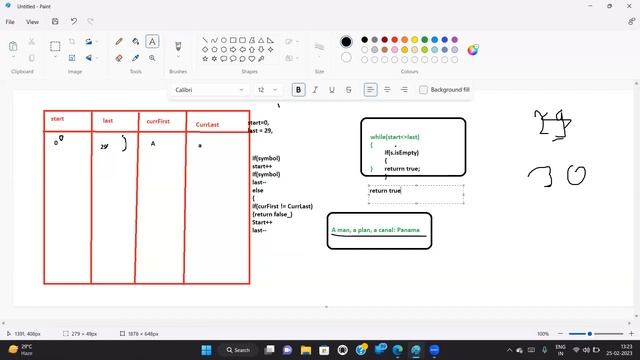
Task: Click the zoom slider handle
Action: [x=590, y=334]
